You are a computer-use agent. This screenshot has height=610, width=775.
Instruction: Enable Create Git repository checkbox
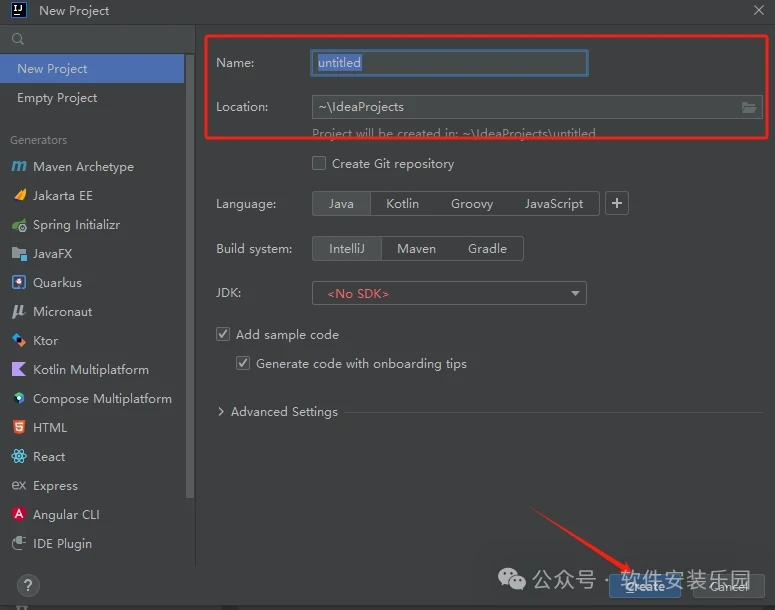[319, 163]
